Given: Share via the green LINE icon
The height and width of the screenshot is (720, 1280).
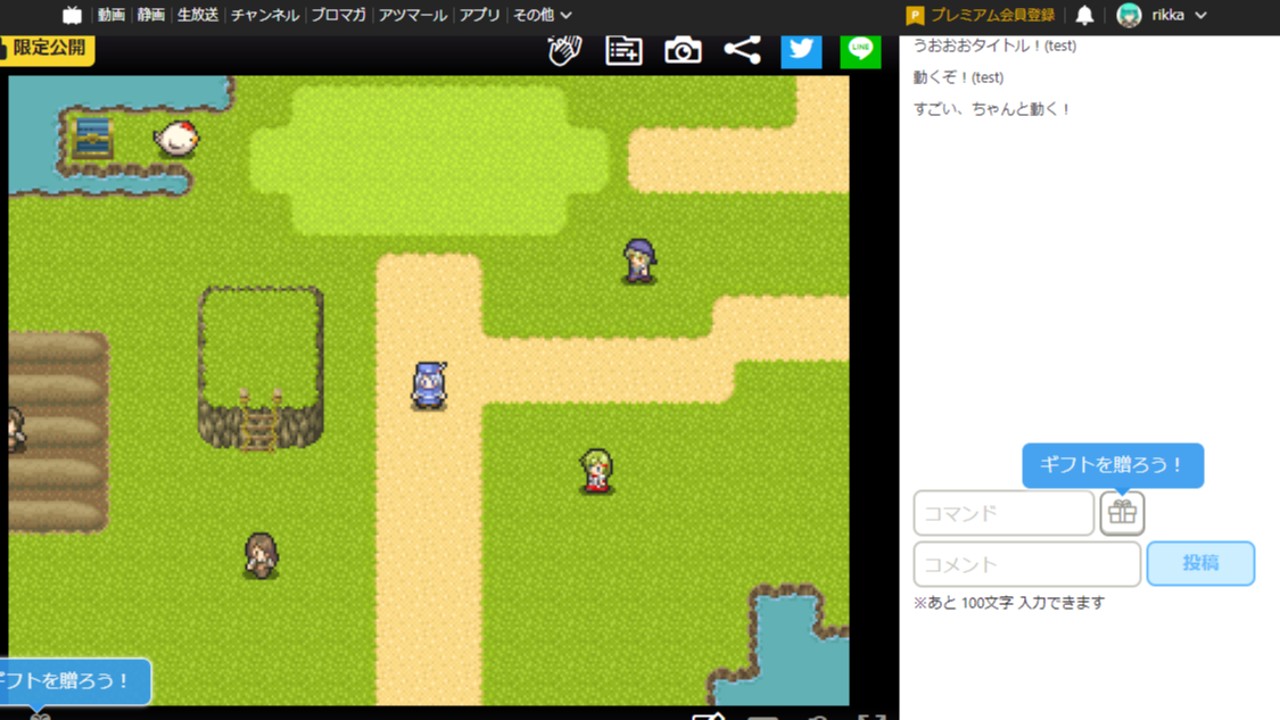Looking at the screenshot, I should coord(860,49).
